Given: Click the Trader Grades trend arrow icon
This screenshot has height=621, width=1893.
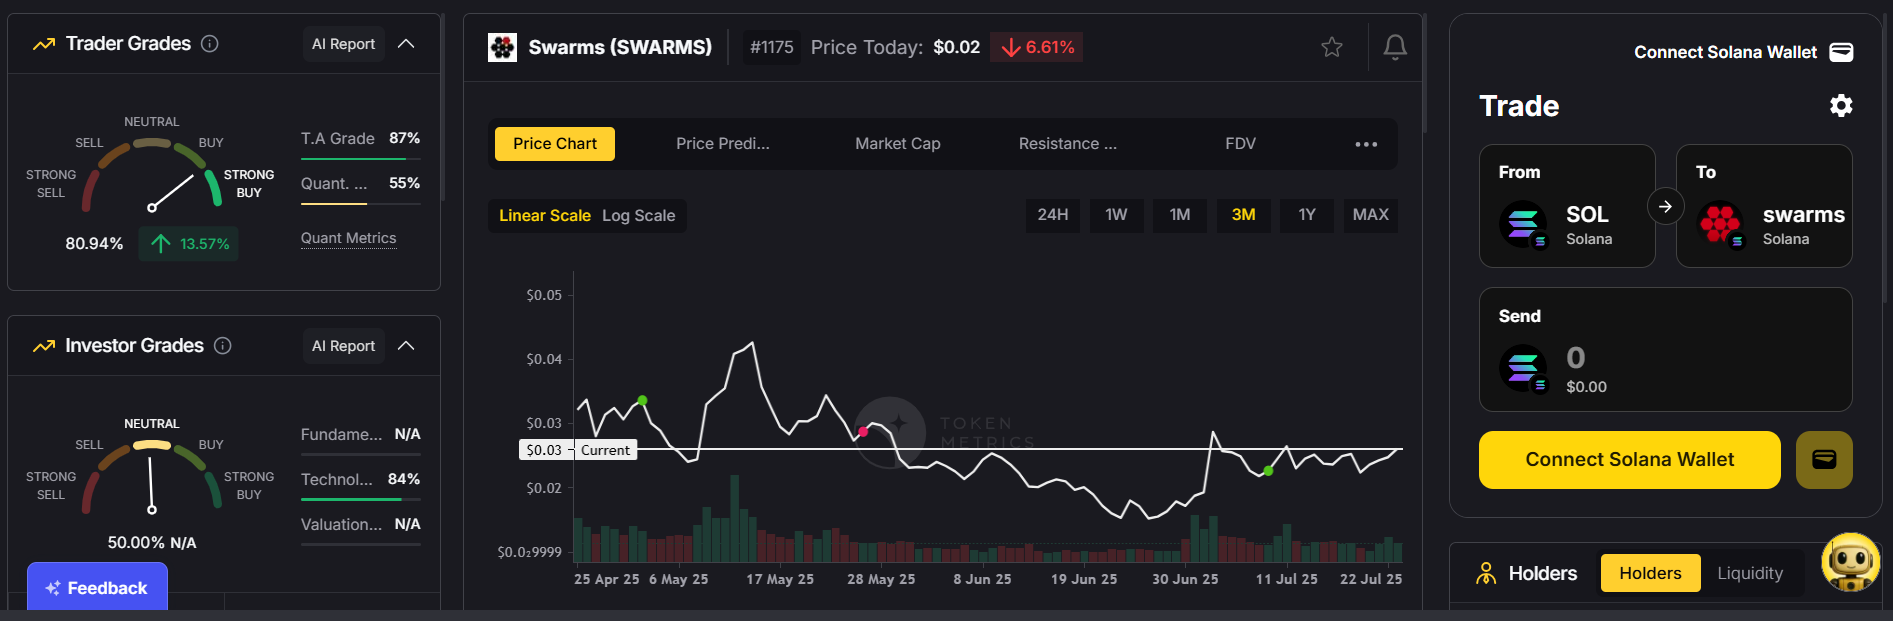Looking at the screenshot, I should point(44,44).
